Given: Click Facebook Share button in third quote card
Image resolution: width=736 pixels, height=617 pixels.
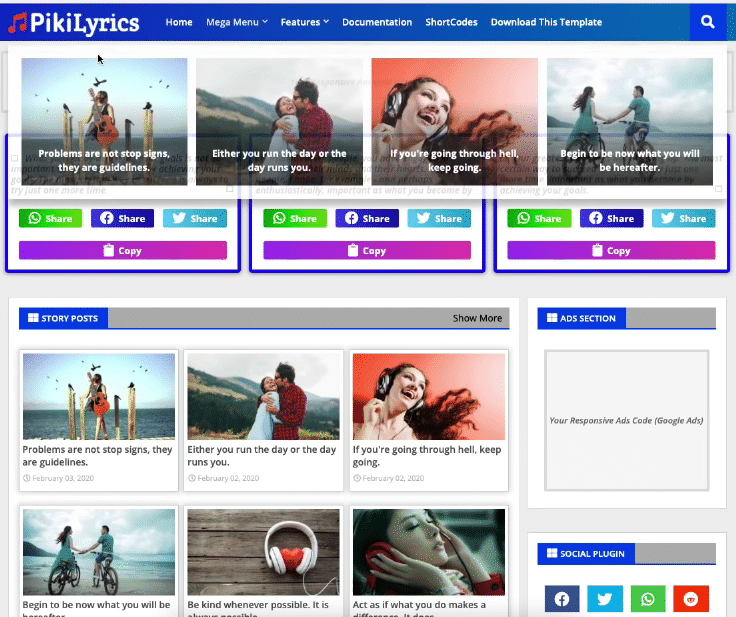Looking at the screenshot, I should point(612,218).
